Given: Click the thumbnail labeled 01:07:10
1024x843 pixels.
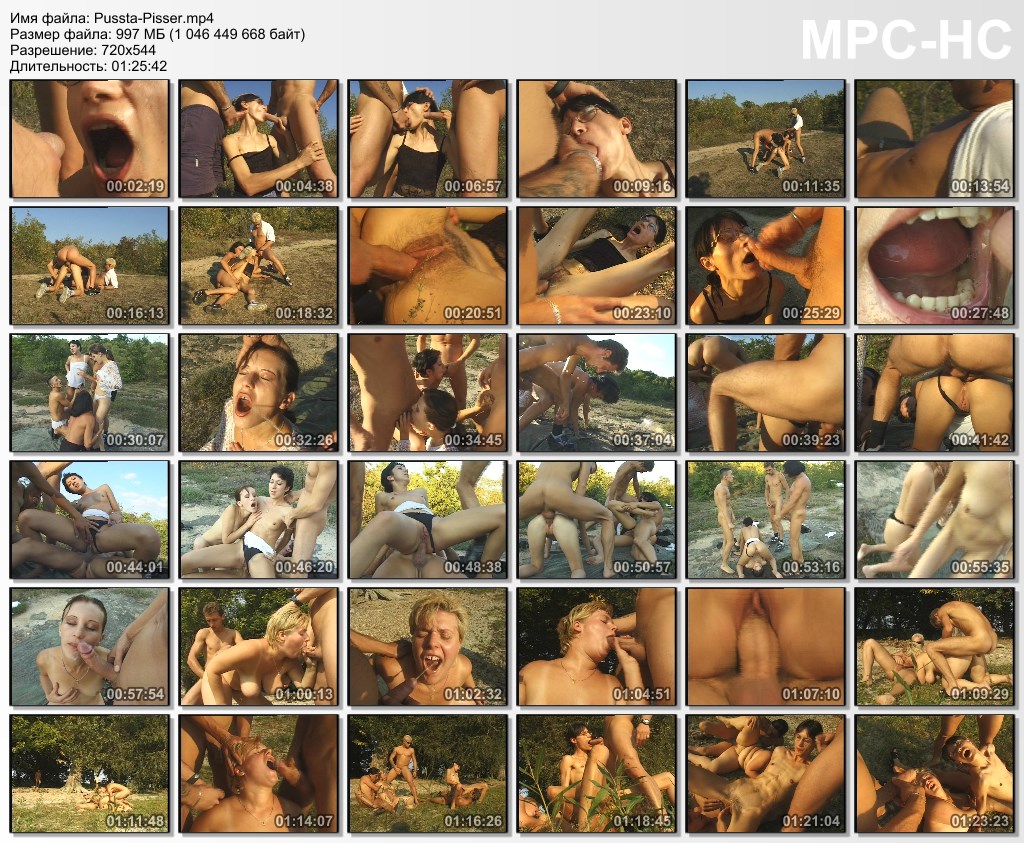Looking at the screenshot, I should pos(765,646).
